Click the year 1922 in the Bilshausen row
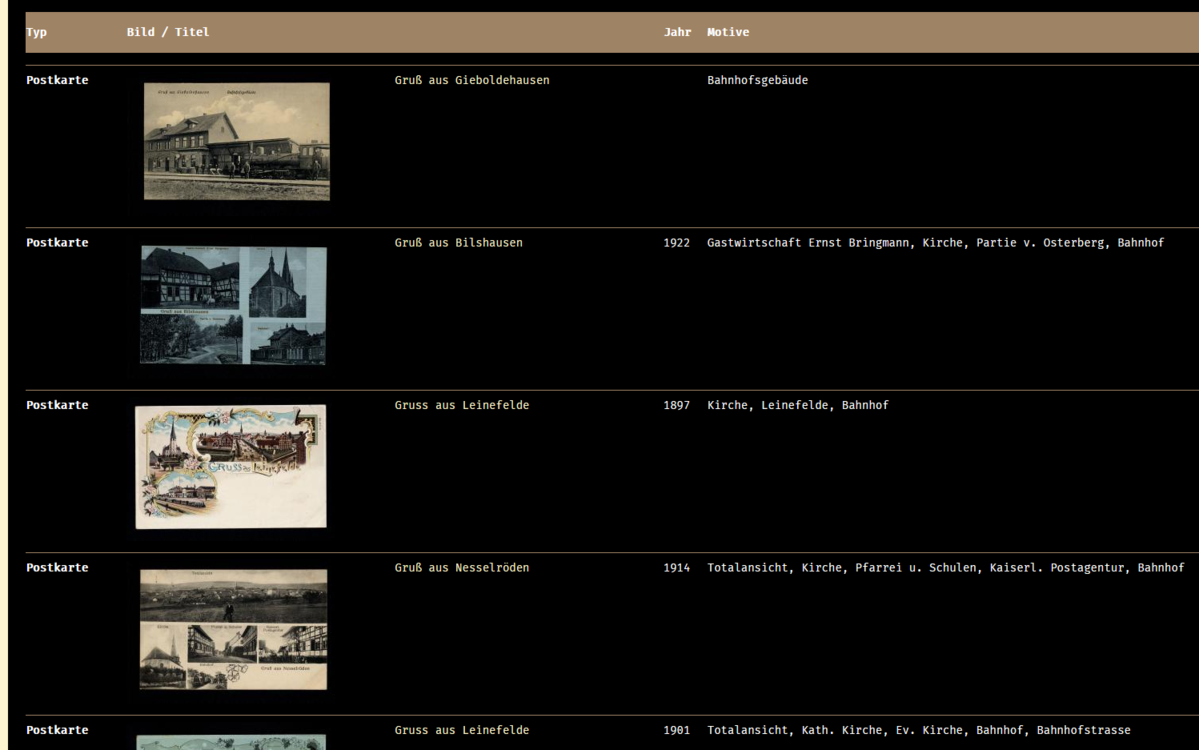The height and width of the screenshot is (750, 1199). coord(676,243)
